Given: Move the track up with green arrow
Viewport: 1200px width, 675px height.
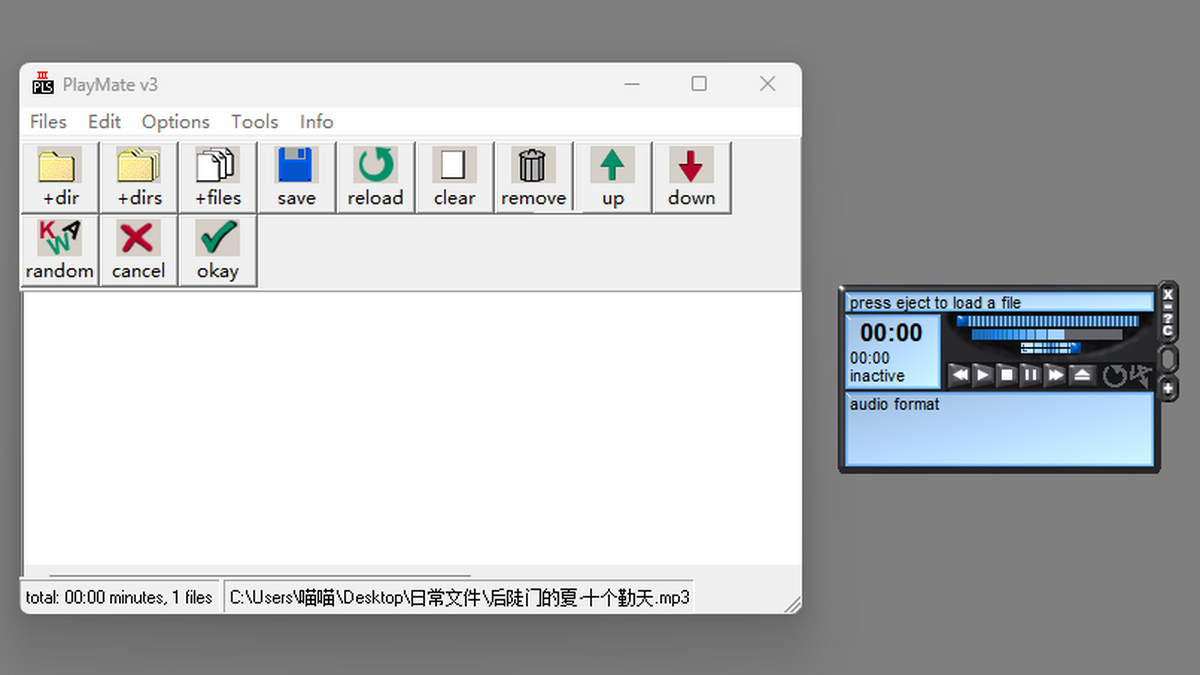Looking at the screenshot, I should [612, 177].
